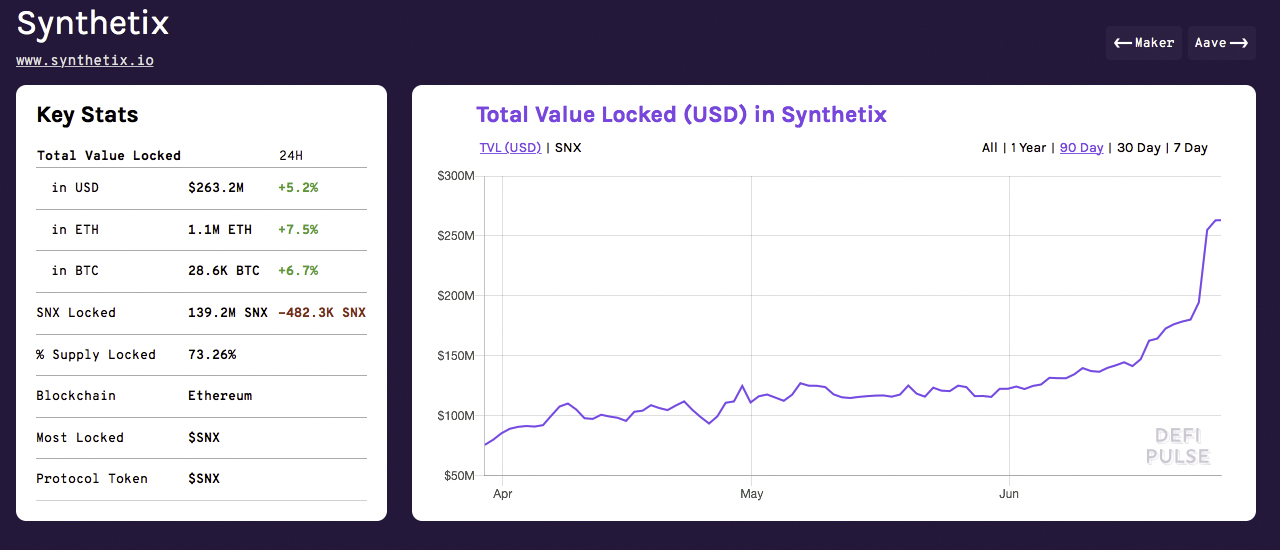
Task: Click the Blockchain row label
Action: click(76, 396)
